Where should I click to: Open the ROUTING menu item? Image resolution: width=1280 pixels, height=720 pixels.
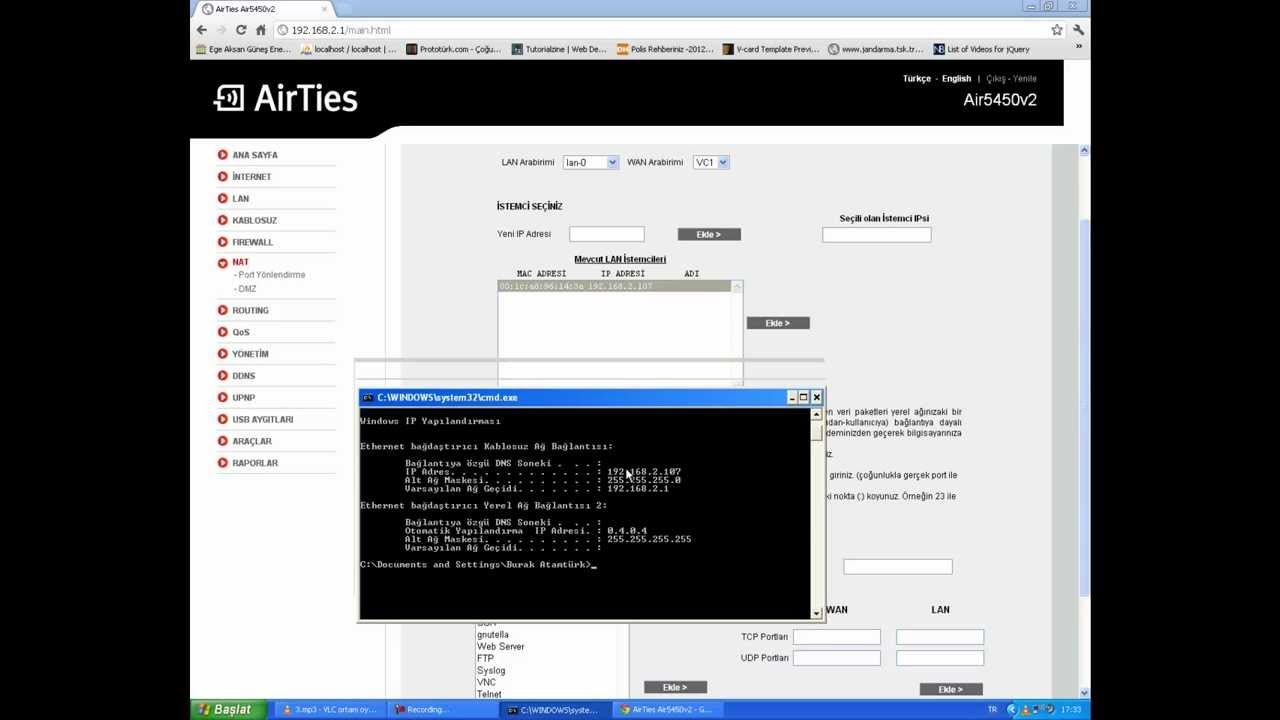coord(250,310)
